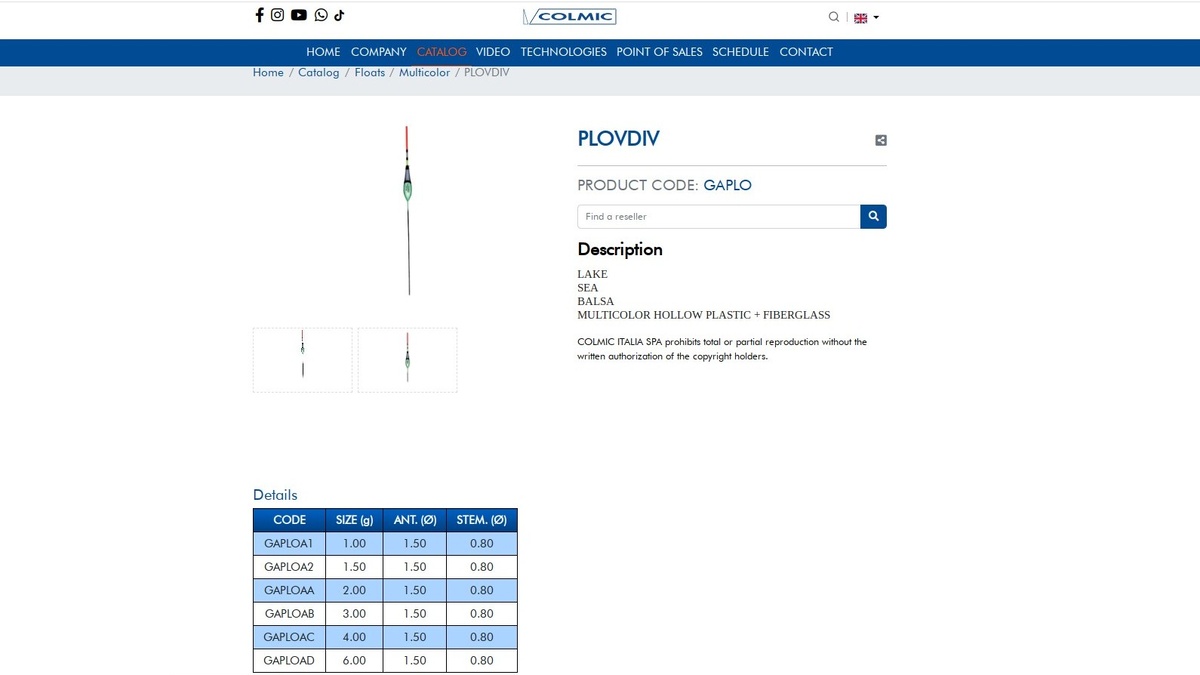Open SCHEDULE menu item

741,52
